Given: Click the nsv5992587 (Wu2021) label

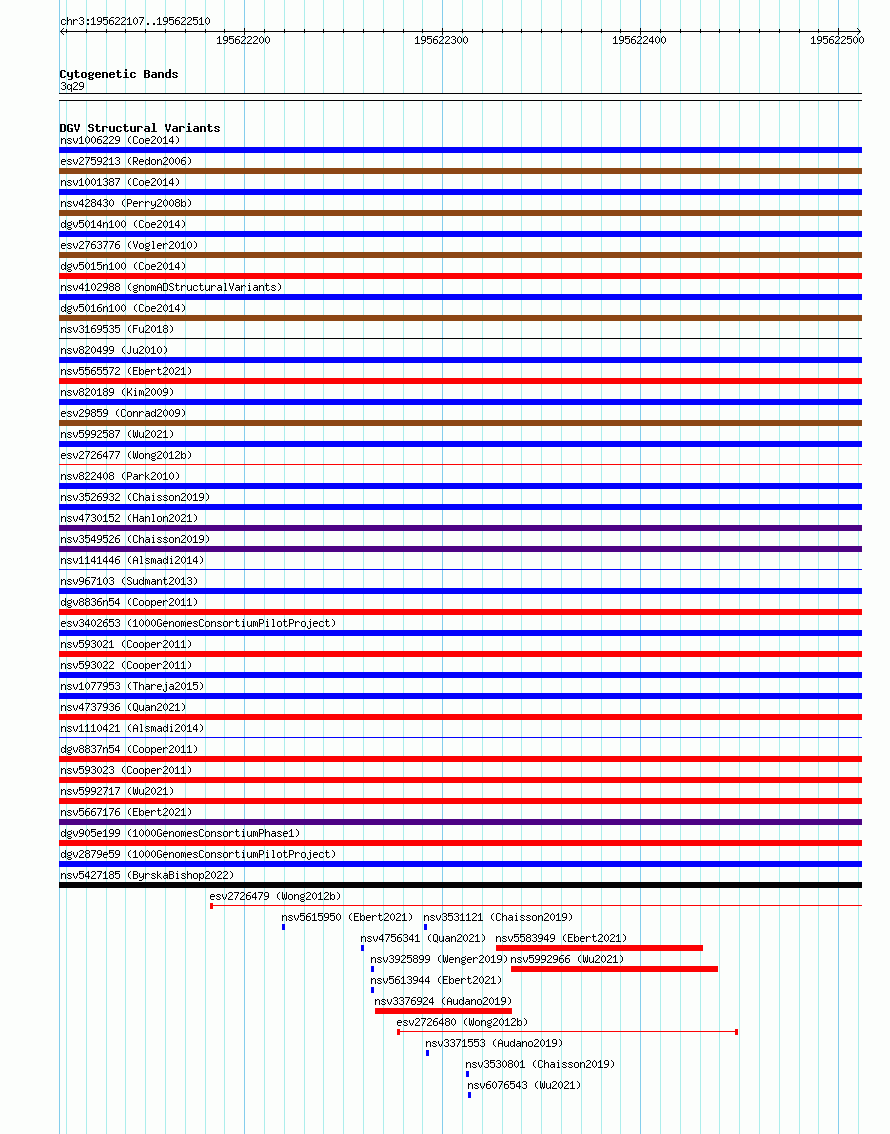Looking at the screenshot, I should (x=117, y=434).
